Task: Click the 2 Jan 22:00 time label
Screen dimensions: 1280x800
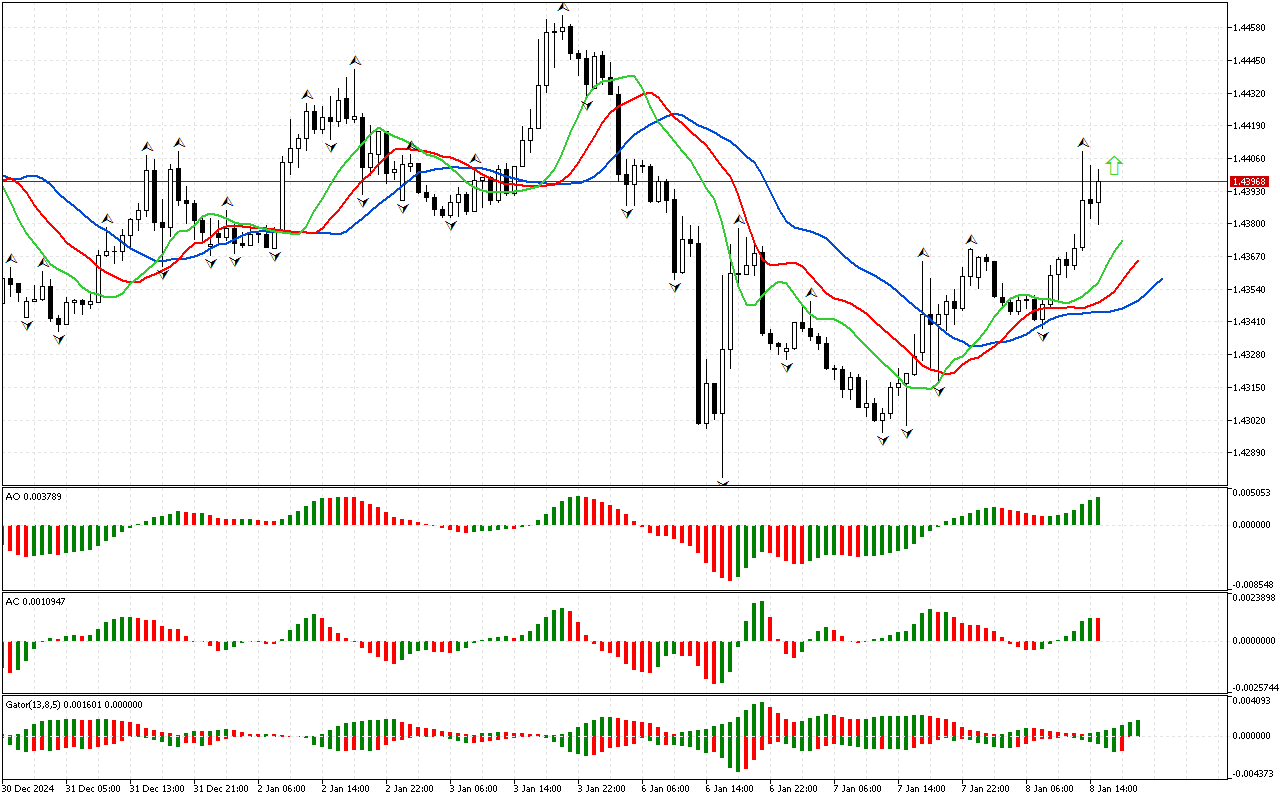Action: (412, 788)
